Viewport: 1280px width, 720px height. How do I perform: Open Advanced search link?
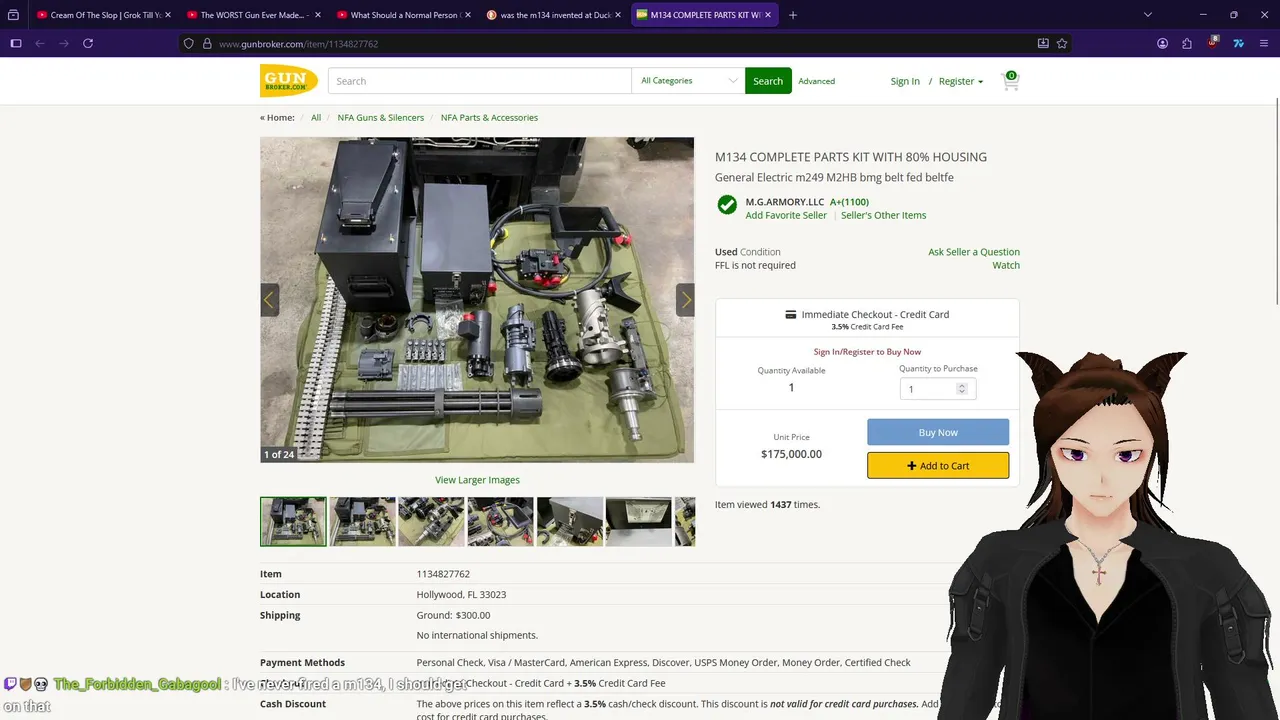pyautogui.click(x=816, y=81)
